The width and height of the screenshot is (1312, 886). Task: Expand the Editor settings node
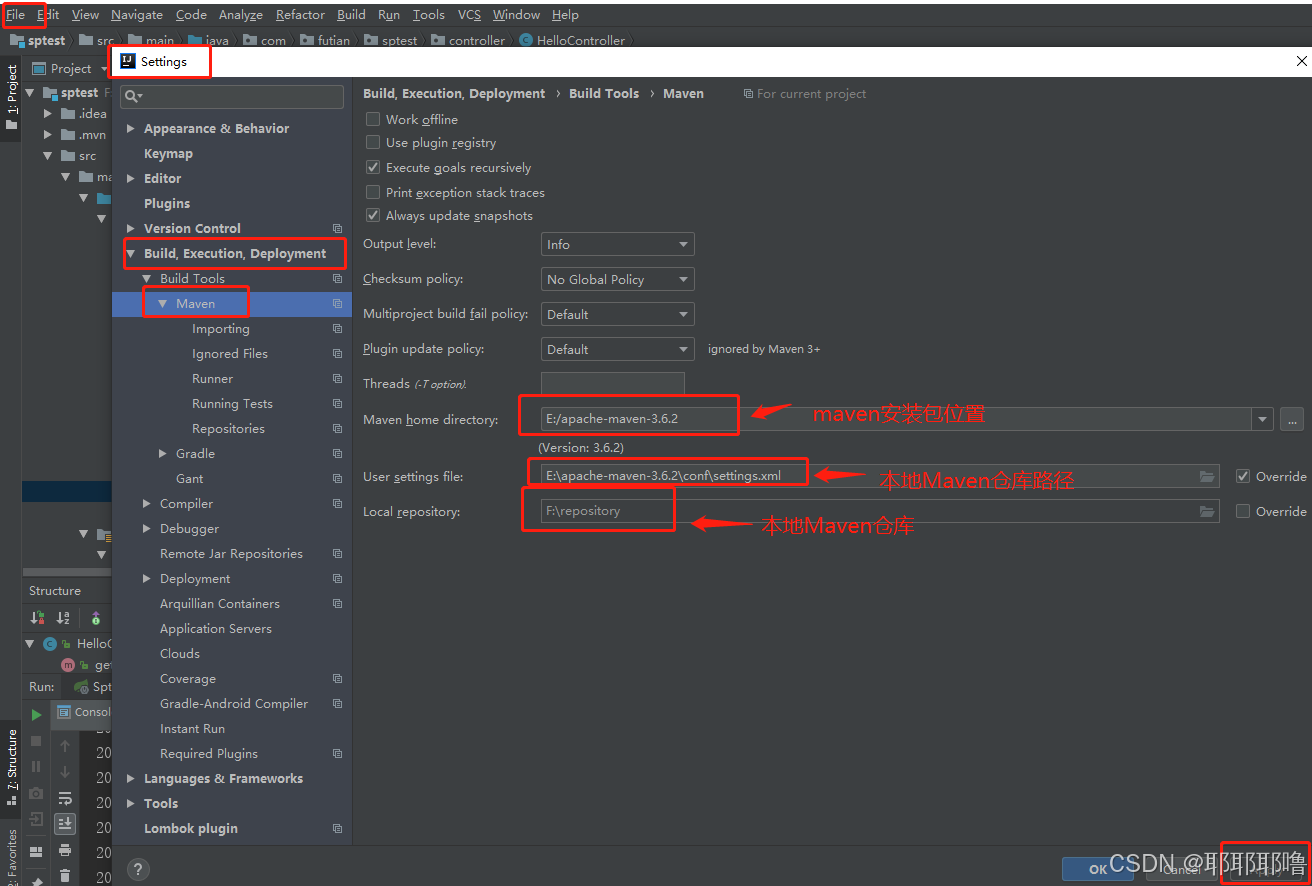click(130, 179)
